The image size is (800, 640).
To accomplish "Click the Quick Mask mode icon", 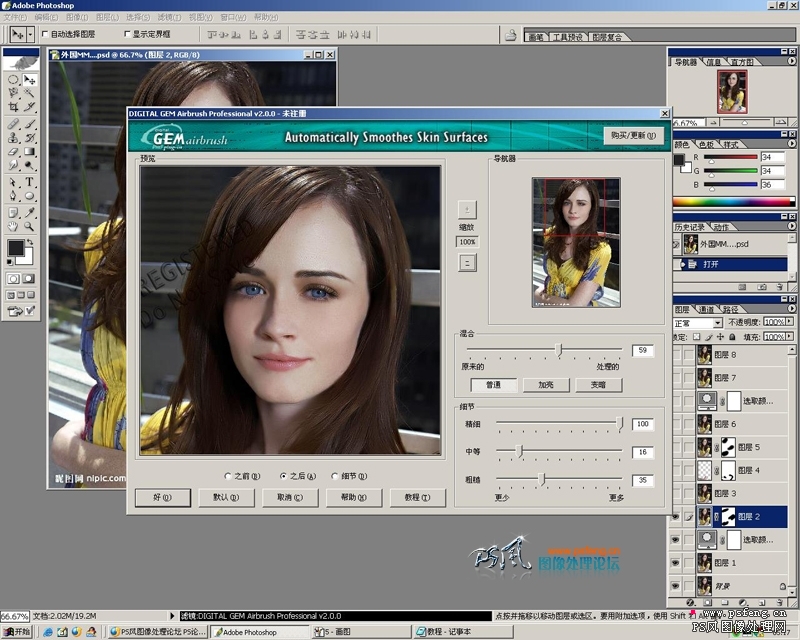I will point(29,279).
